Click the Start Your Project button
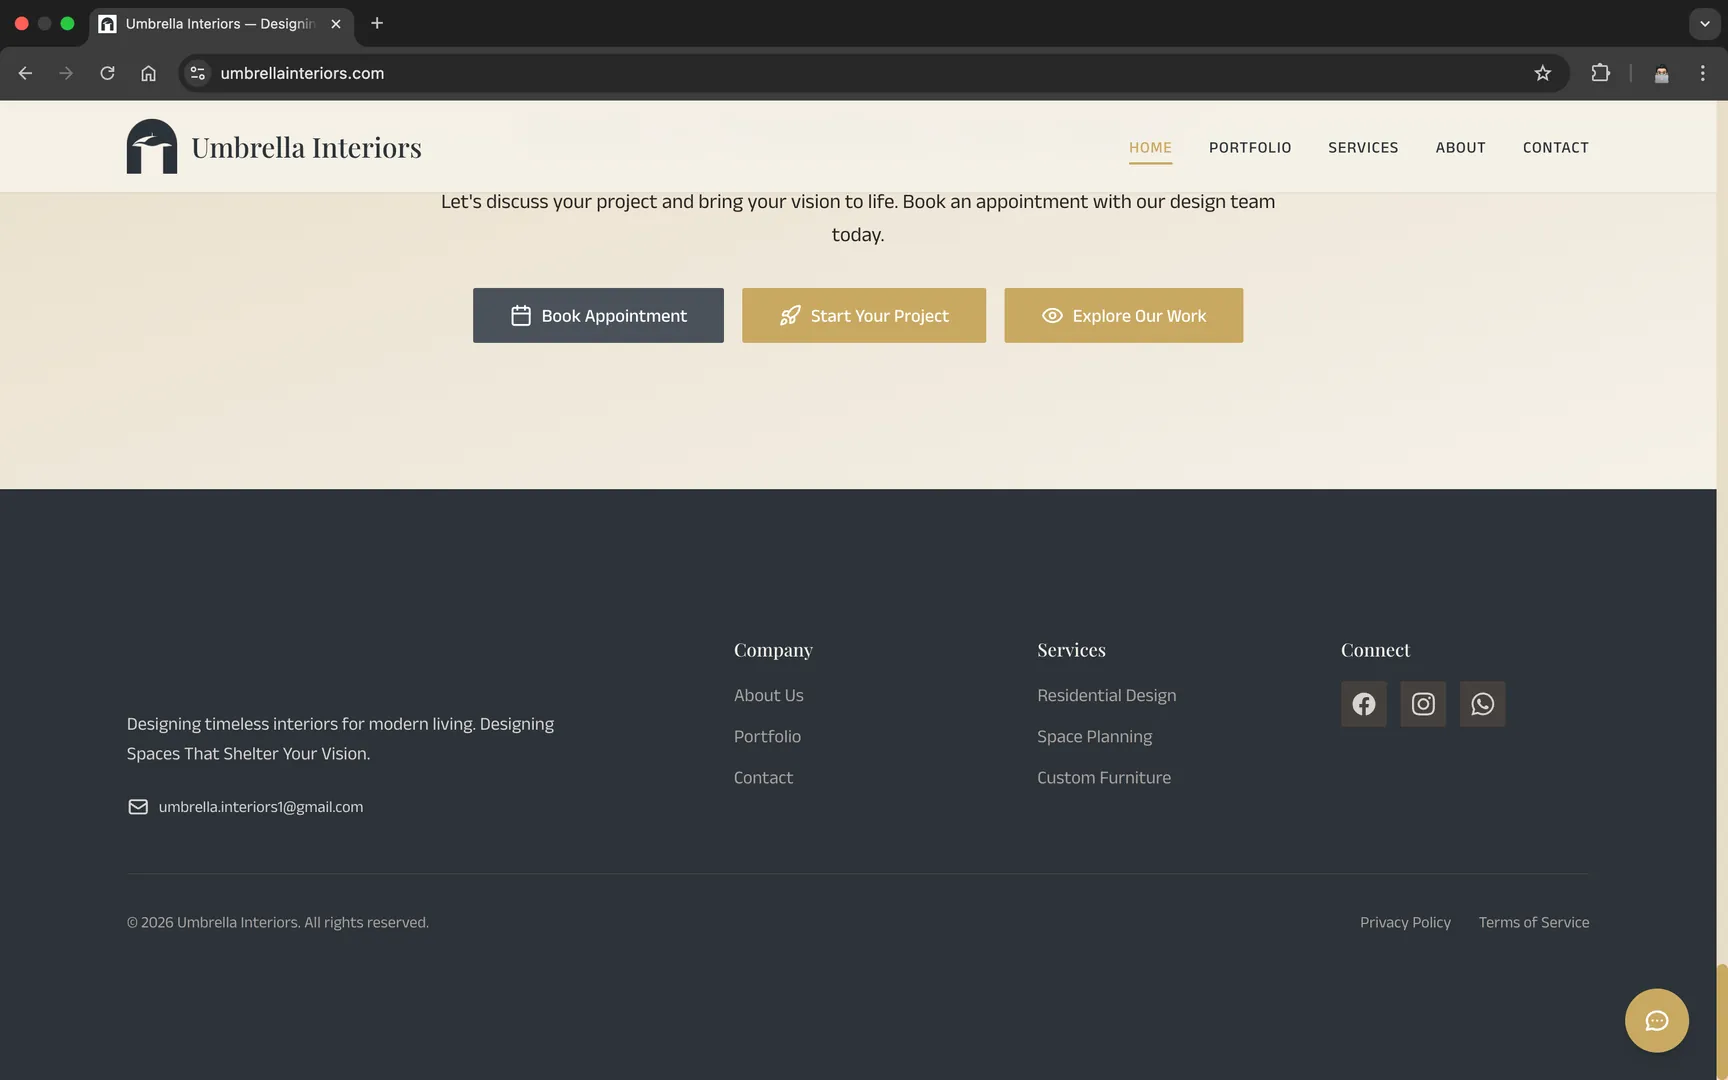The height and width of the screenshot is (1080, 1728). point(863,315)
